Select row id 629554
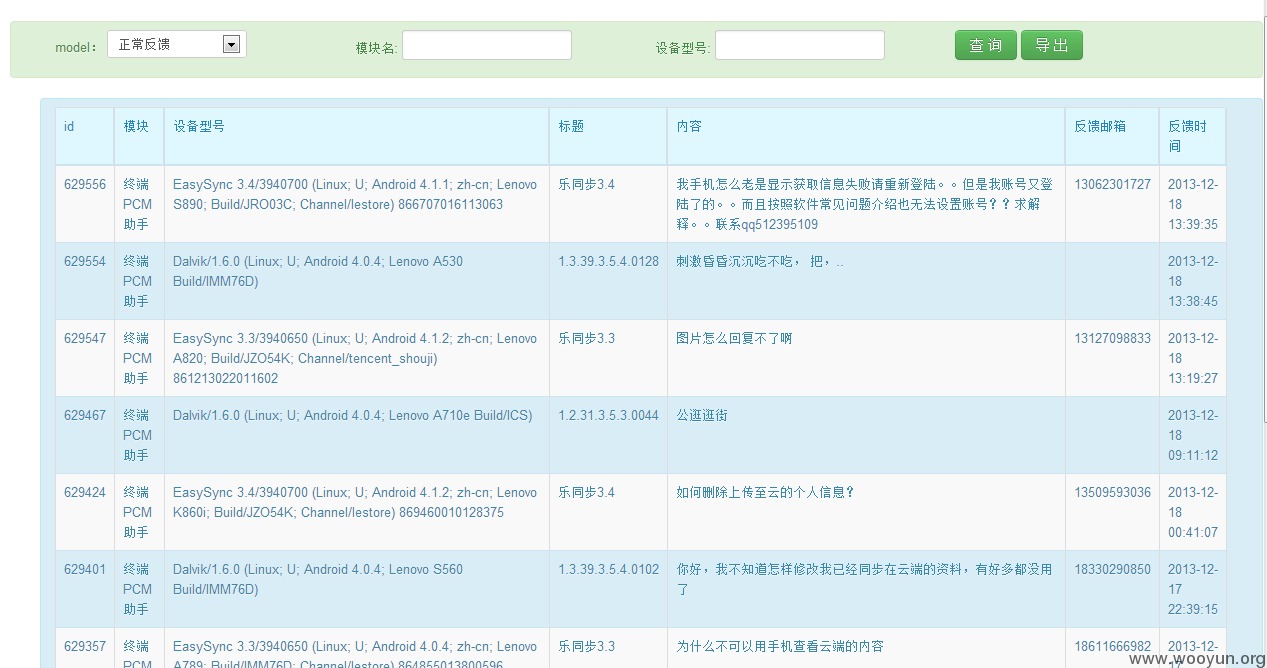1267x668 pixels. click(85, 262)
